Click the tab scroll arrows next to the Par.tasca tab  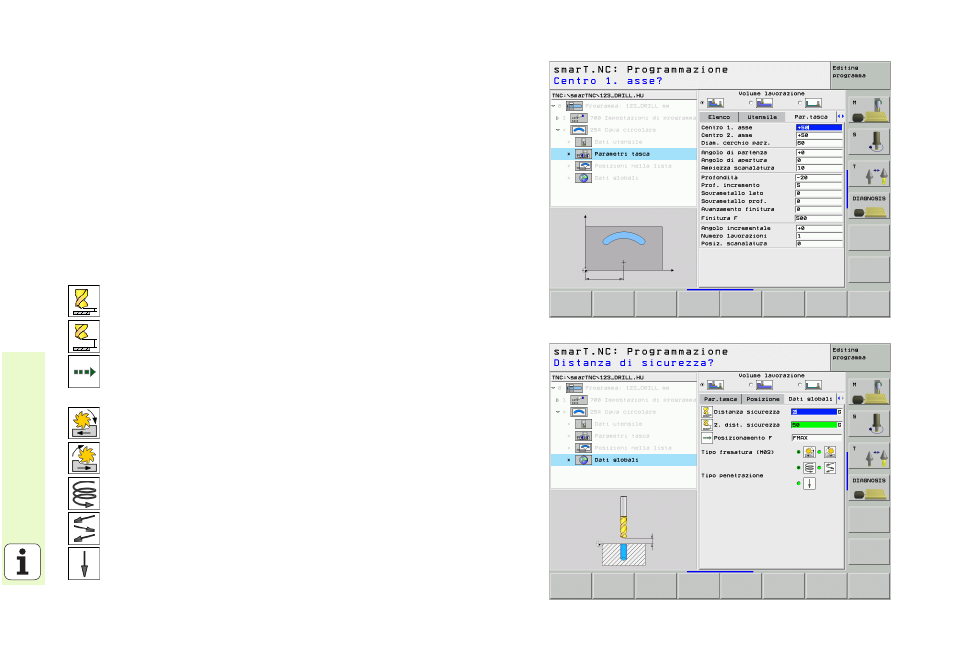pos(841,116)
